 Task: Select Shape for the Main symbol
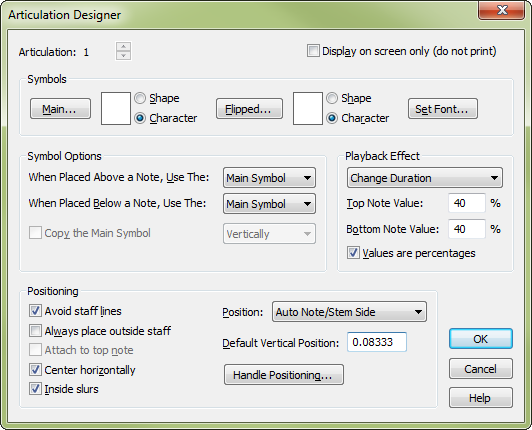(x=140, y=98)
